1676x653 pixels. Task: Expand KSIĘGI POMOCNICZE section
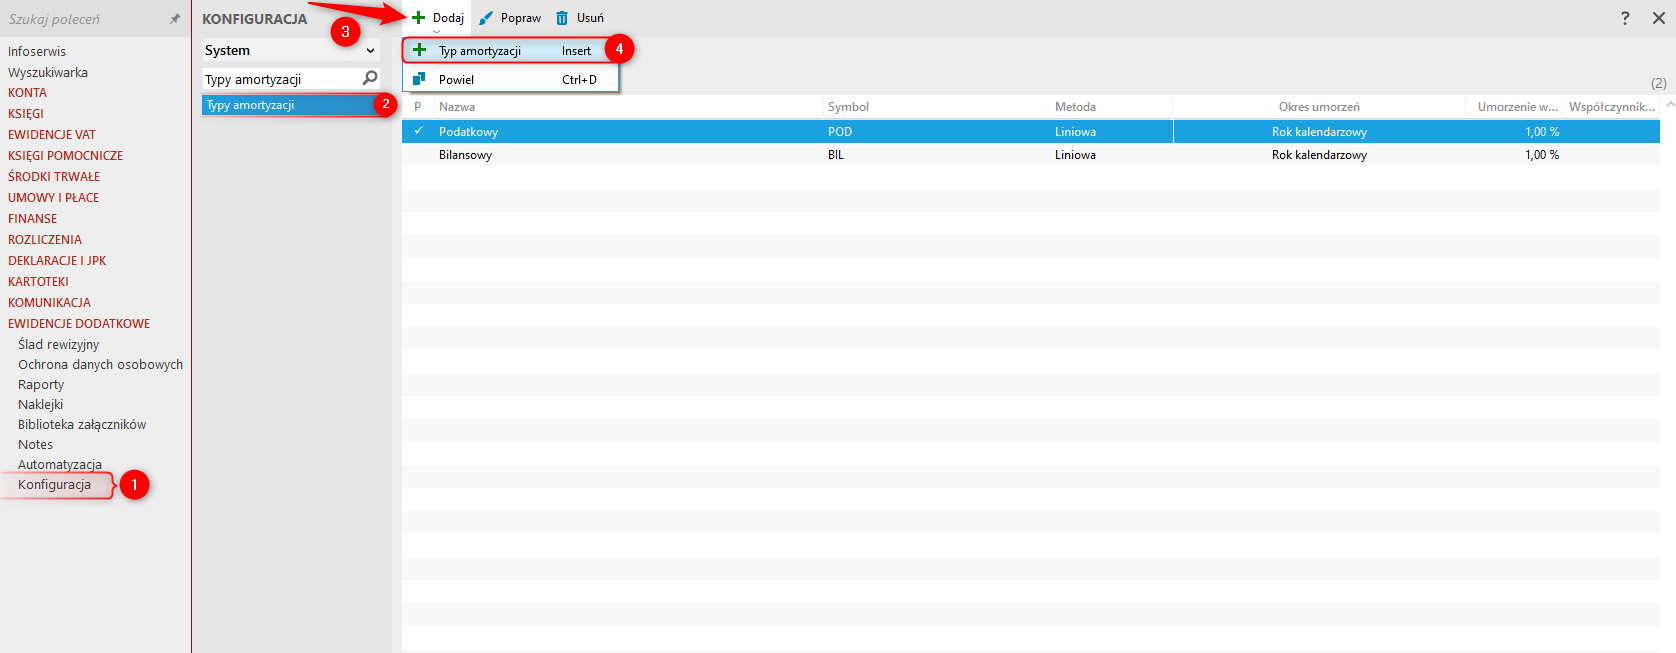tap(66, 155)
